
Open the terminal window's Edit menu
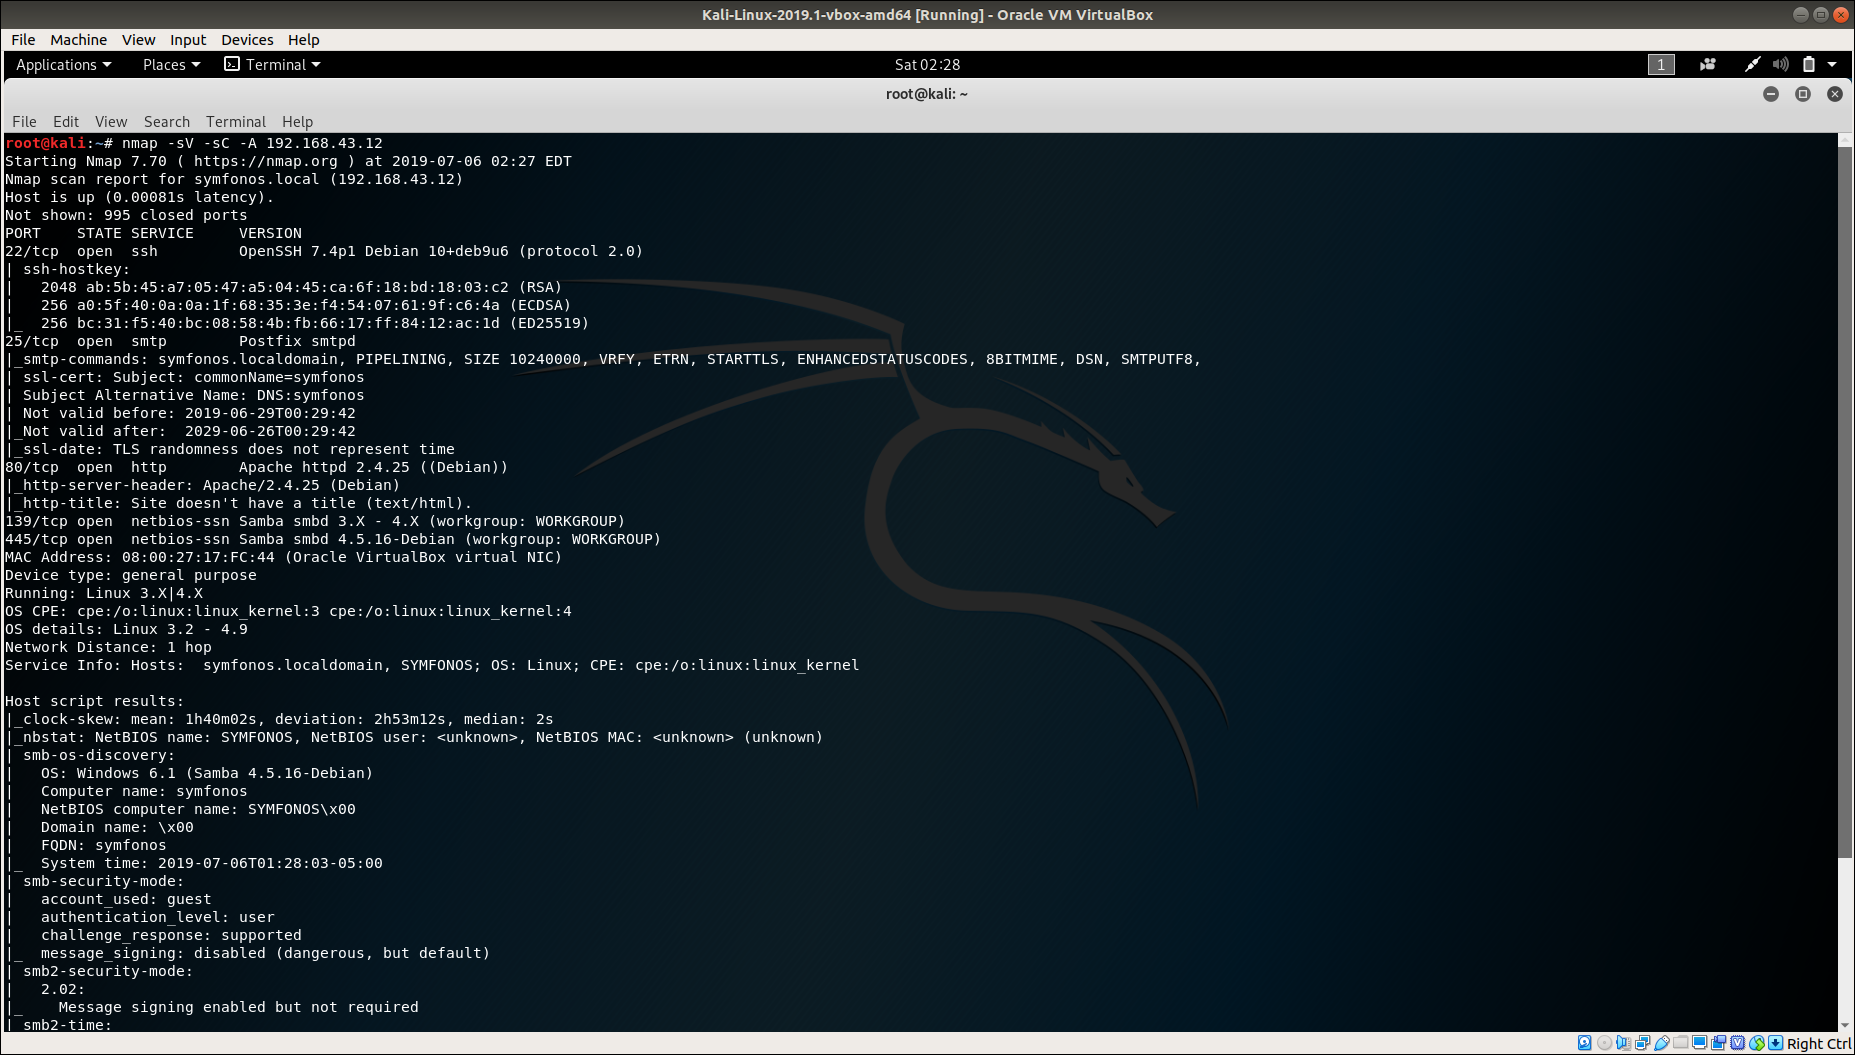click(x=66, y=121)
